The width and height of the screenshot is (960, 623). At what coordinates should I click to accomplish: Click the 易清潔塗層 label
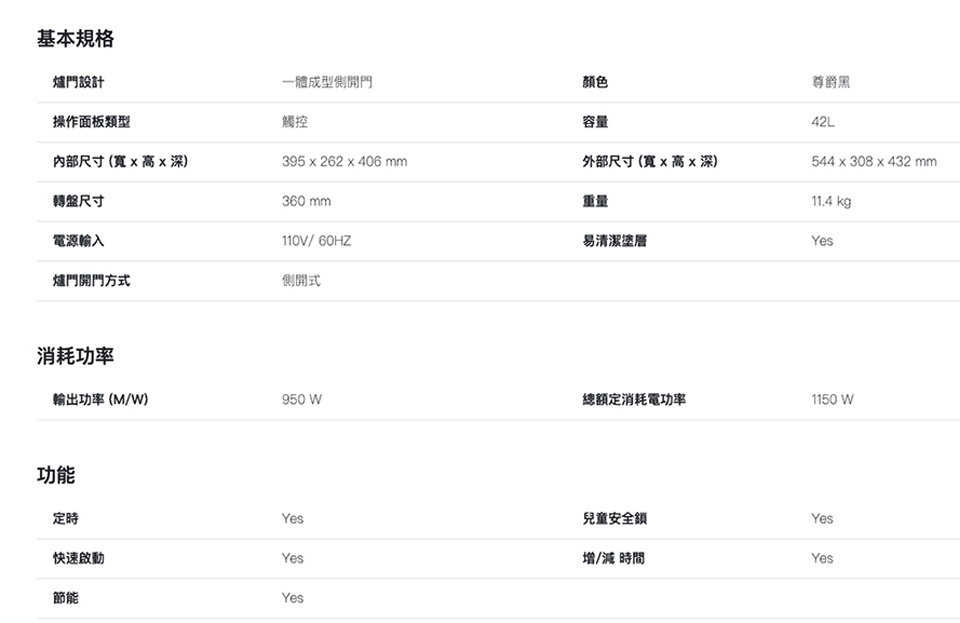[614, 241]
